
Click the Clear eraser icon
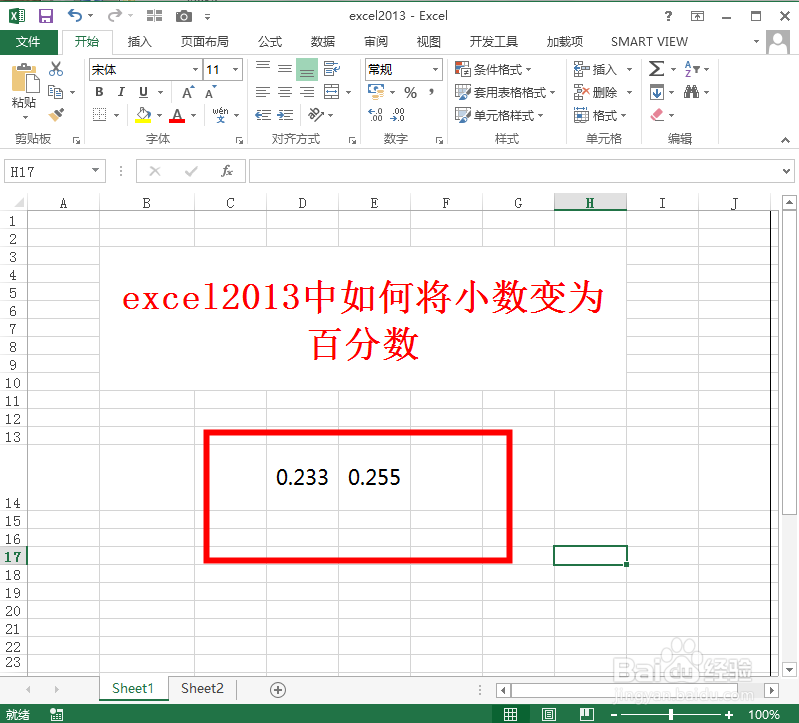tap(657, 115)
